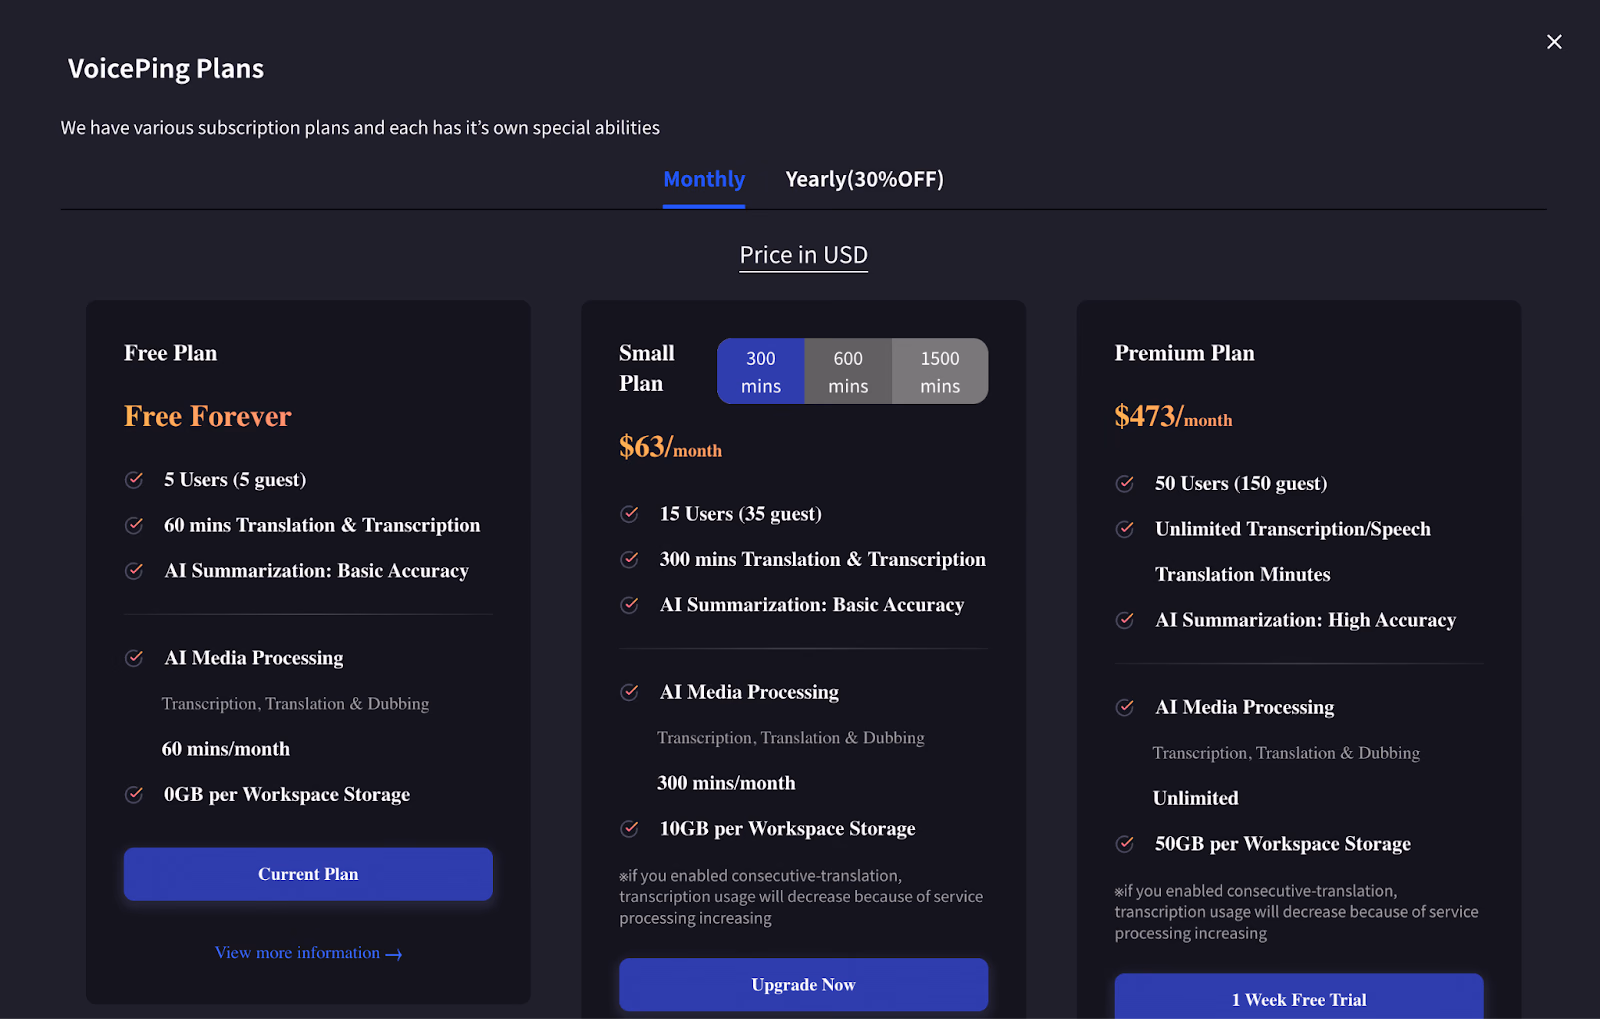1600x1019 pixels.
Task: Click checkmark beside 15 Users (35 guest)
Action: pyautogui.click(x=630, y=514)
